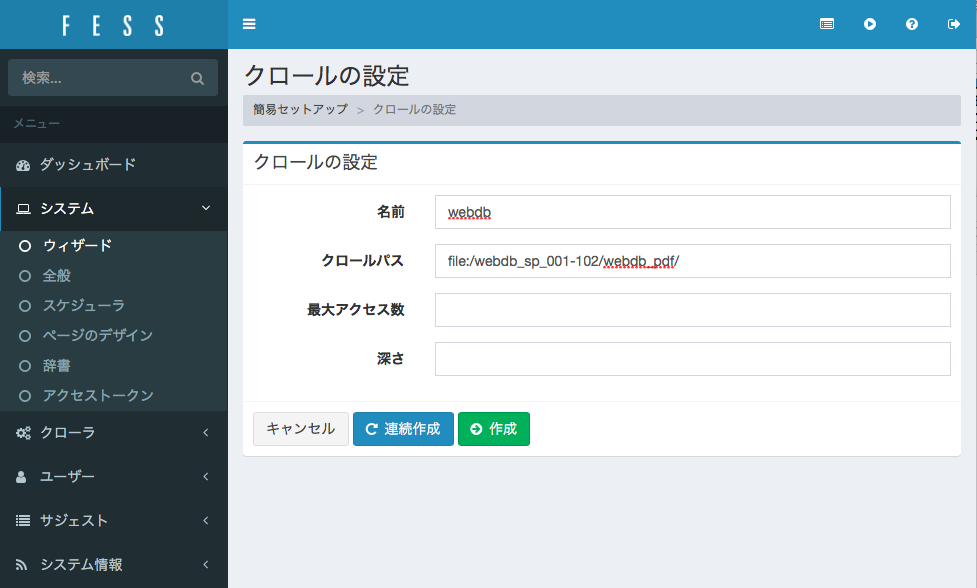Click the 連続作成 button

coord(403,429)
